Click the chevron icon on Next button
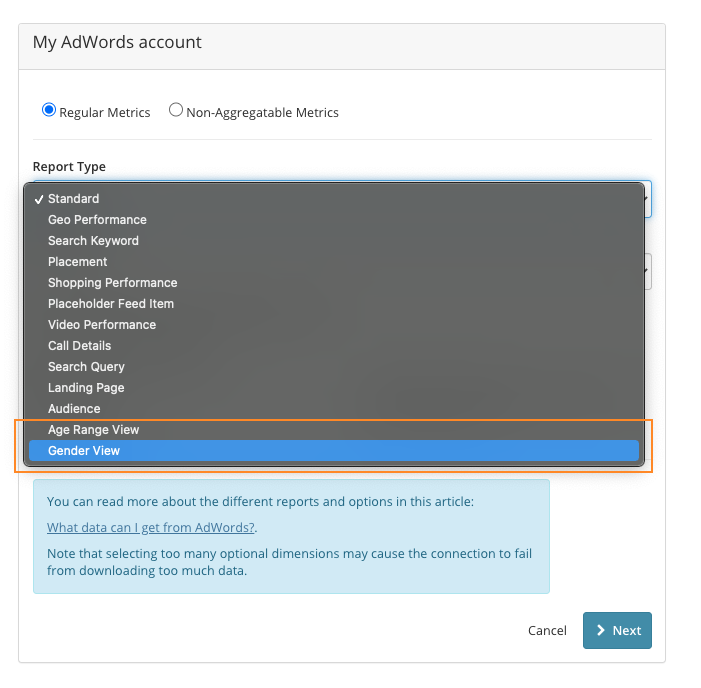Viewport: 701px width, 688px height. (601, 630)
